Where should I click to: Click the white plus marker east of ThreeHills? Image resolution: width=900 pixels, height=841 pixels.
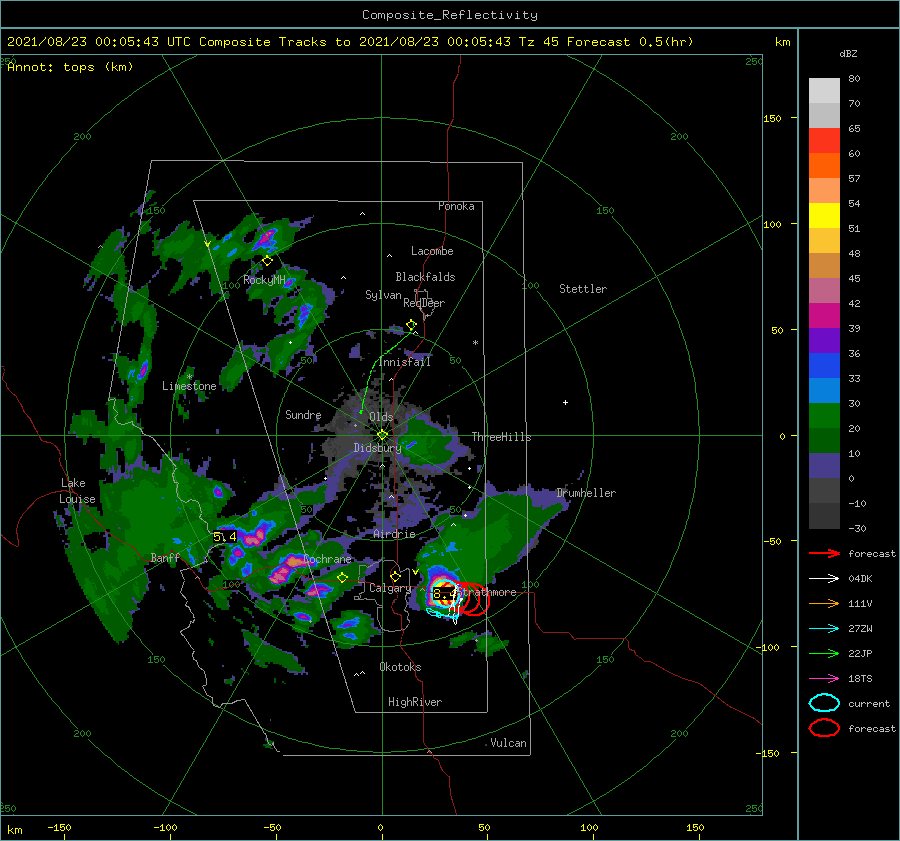565,402
